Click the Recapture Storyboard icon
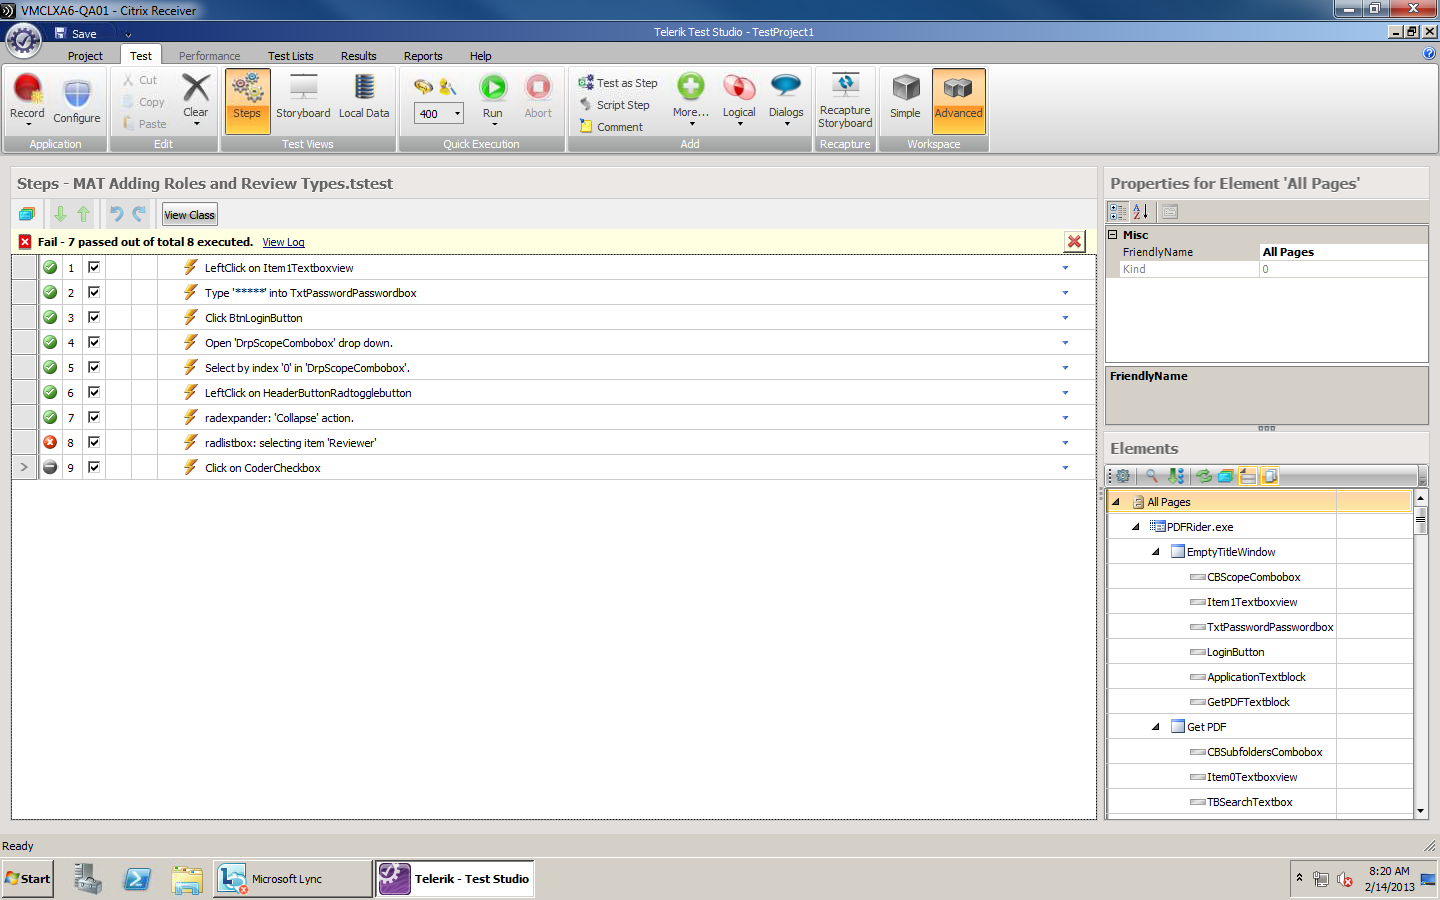 coord(845,100)
